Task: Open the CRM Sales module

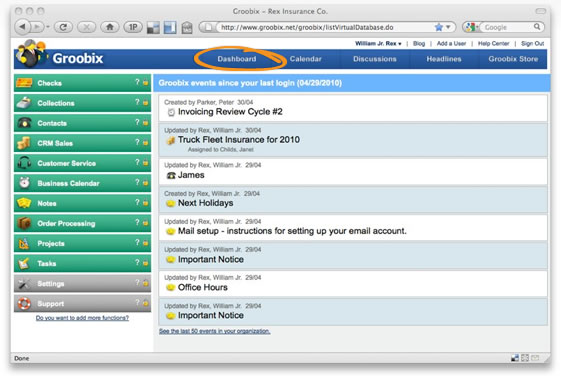Action: [82, 143]
